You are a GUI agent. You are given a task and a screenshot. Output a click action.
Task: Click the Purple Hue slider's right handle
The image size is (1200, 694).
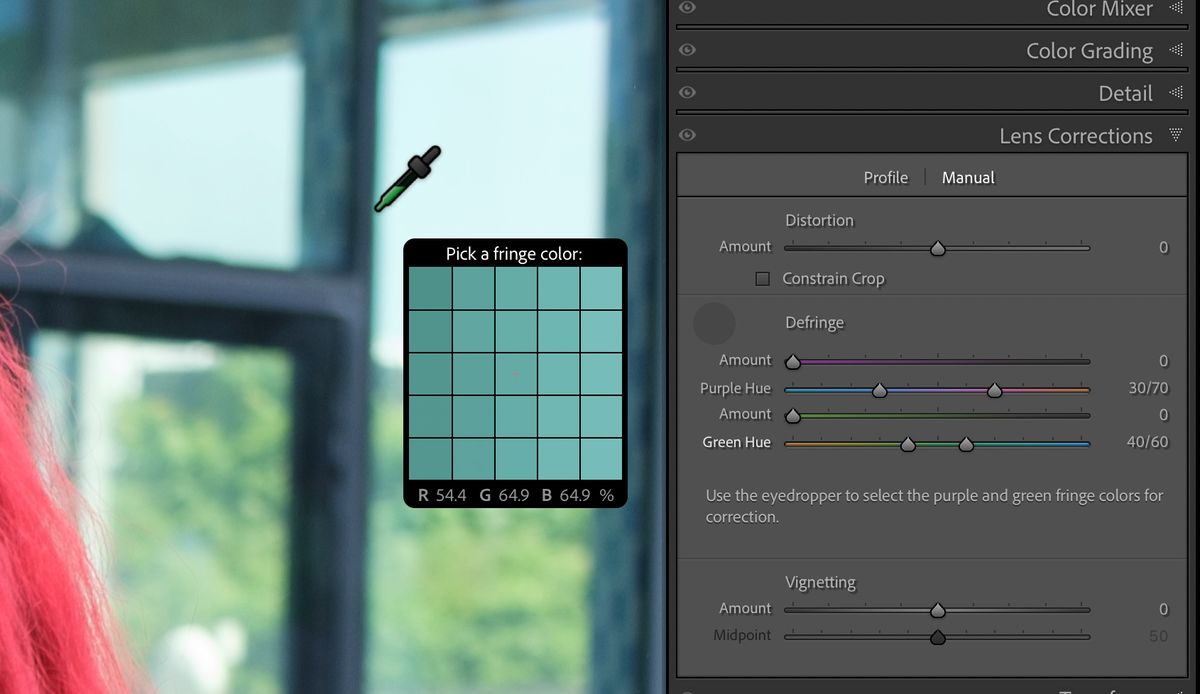(x=994, y=390)
